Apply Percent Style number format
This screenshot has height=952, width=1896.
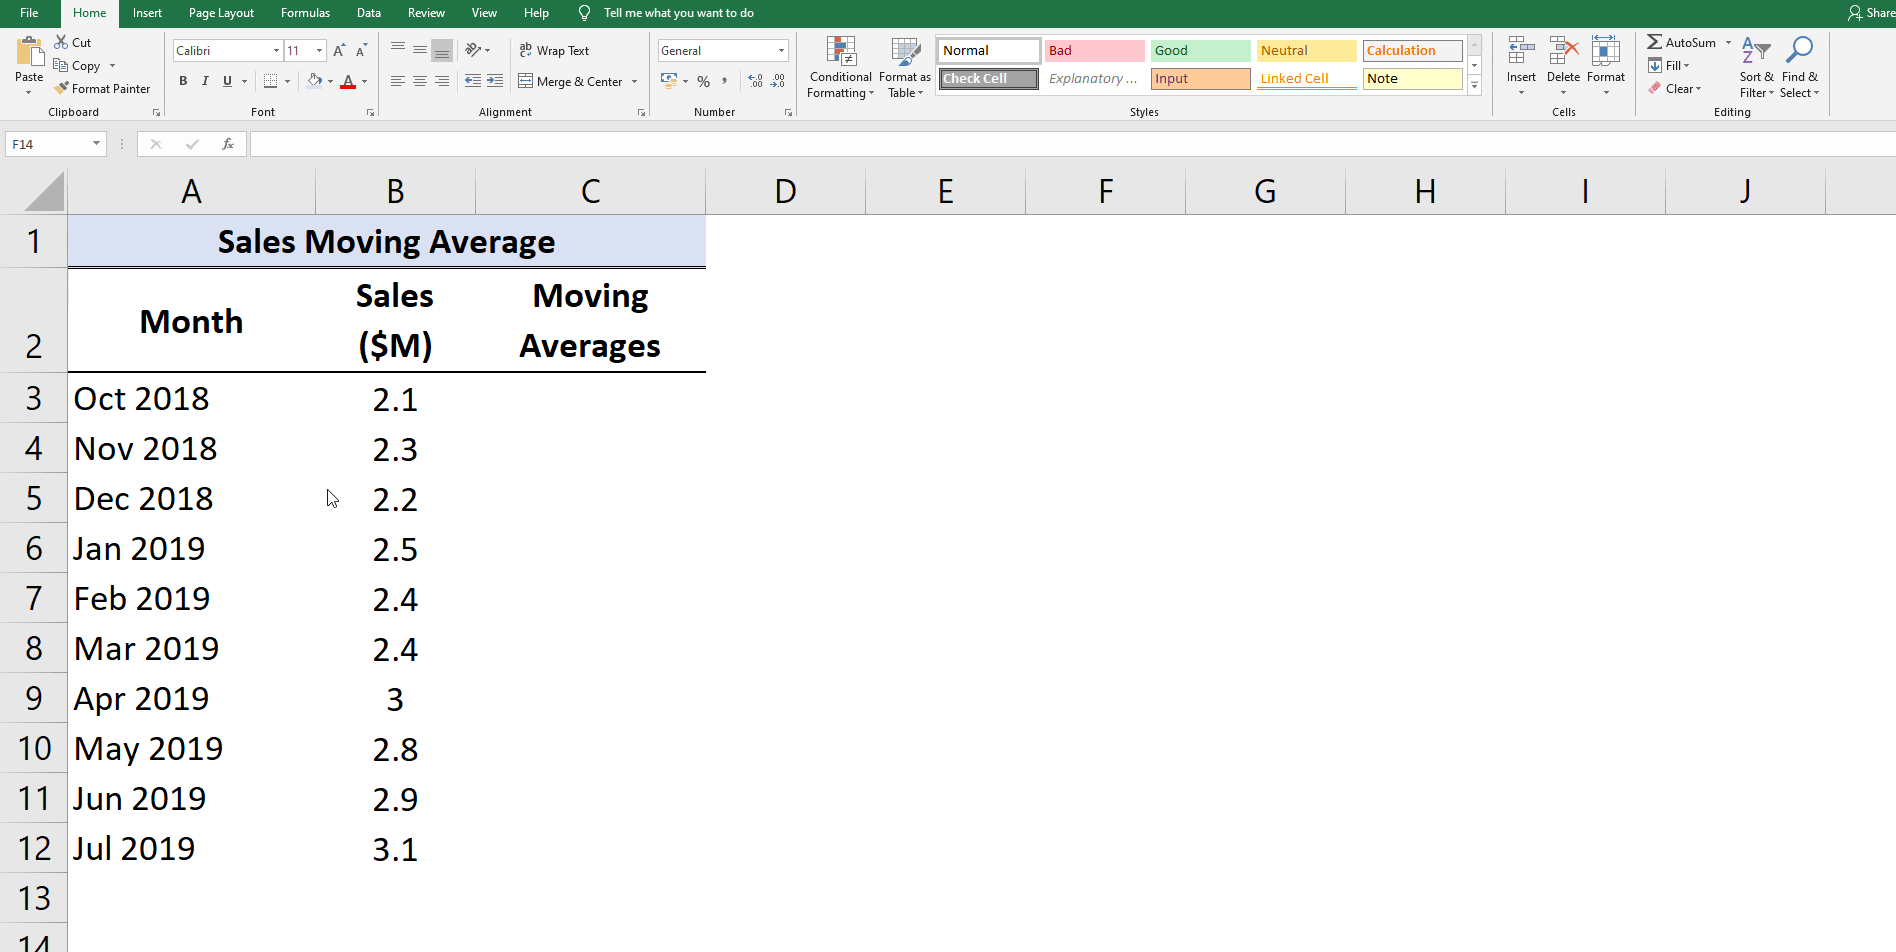(x=703, y=81)
